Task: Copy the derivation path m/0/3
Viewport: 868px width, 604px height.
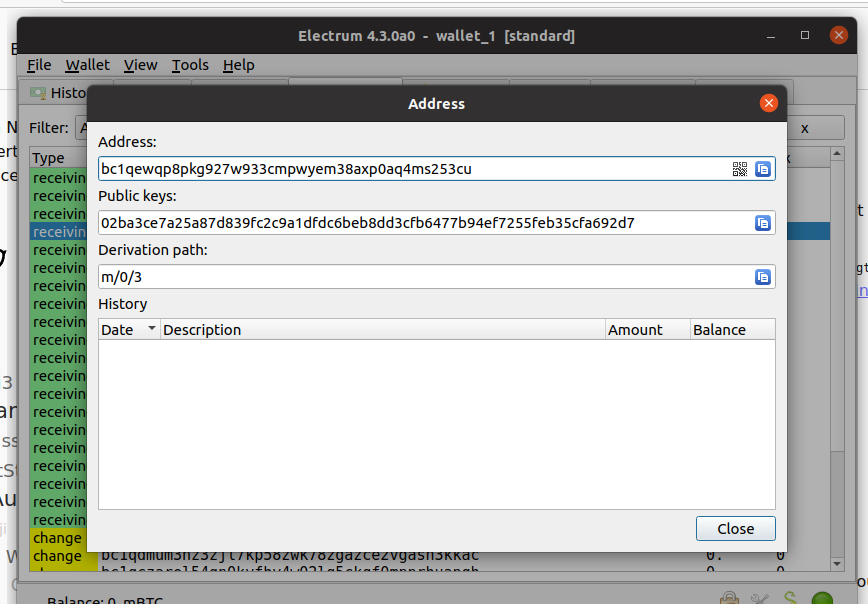Action: coord(762,277)
